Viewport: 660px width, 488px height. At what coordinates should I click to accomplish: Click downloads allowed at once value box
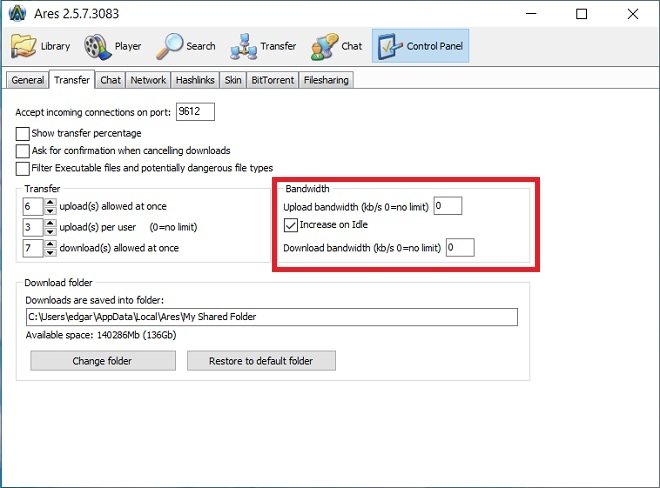[x=33, y=248]
